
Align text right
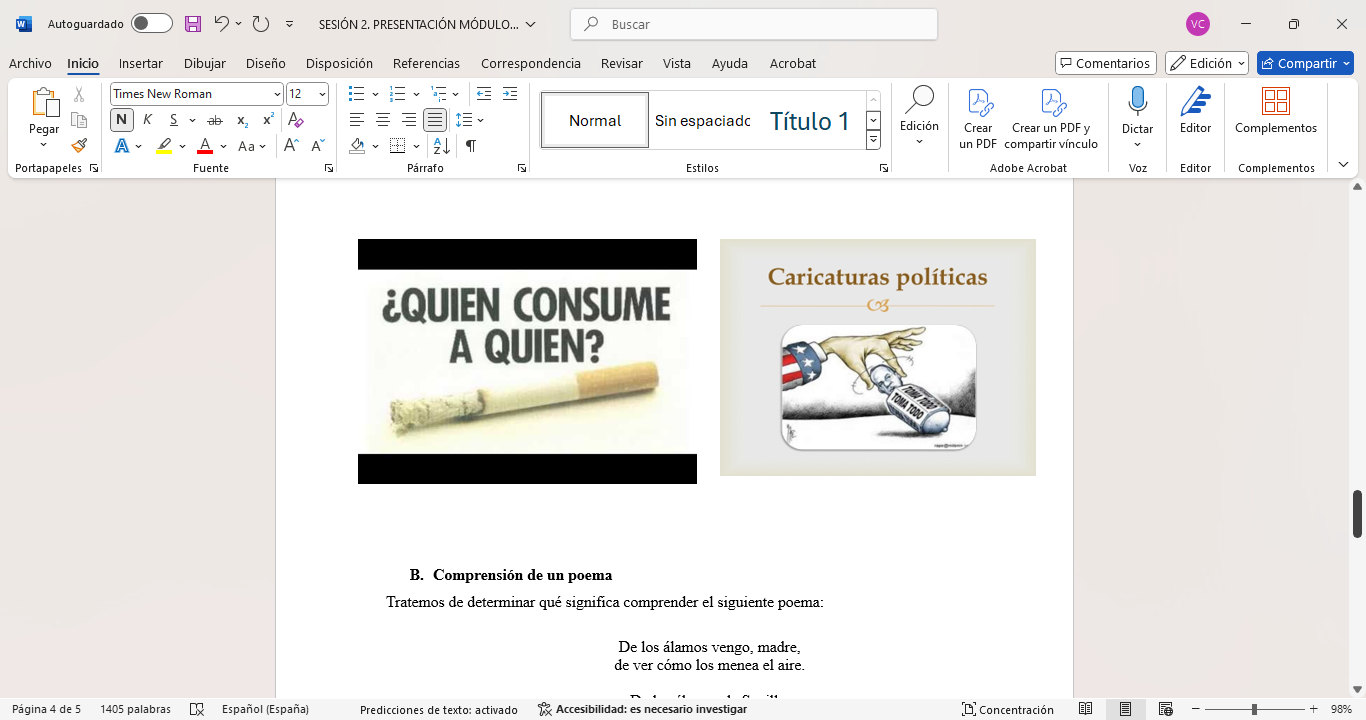coord(409,120)
